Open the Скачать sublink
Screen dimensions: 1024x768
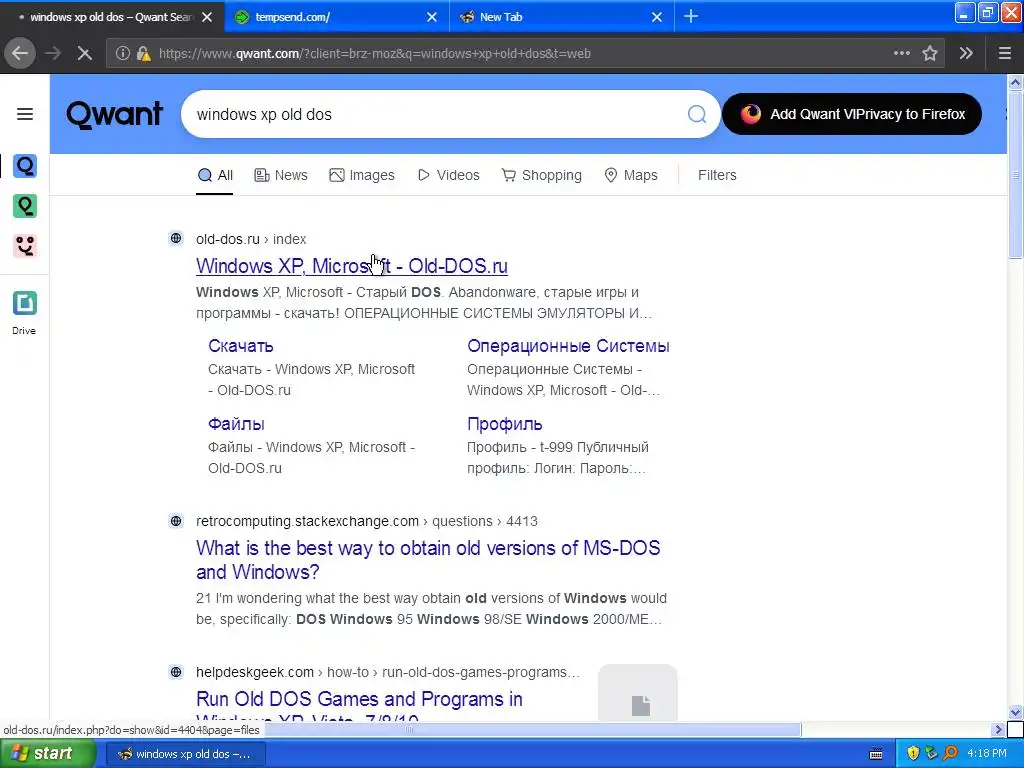point(241,346)
